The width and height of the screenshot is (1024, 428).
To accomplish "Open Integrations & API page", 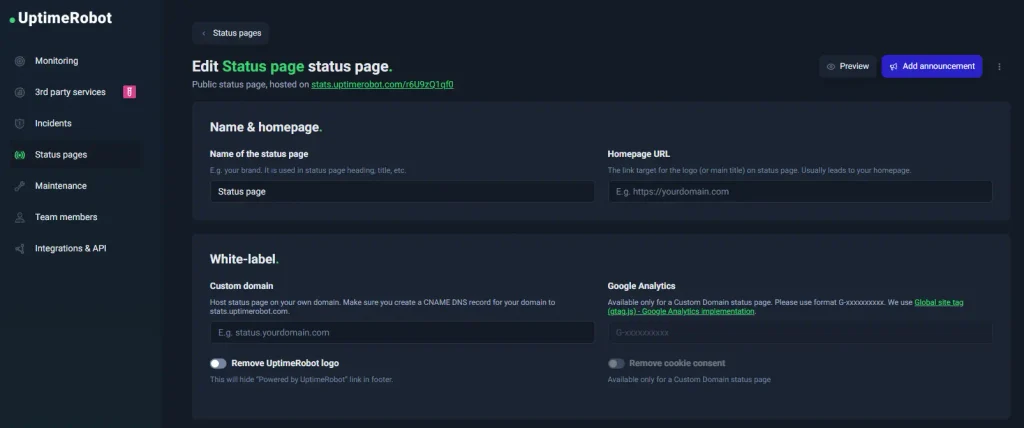I will (74, 249).
